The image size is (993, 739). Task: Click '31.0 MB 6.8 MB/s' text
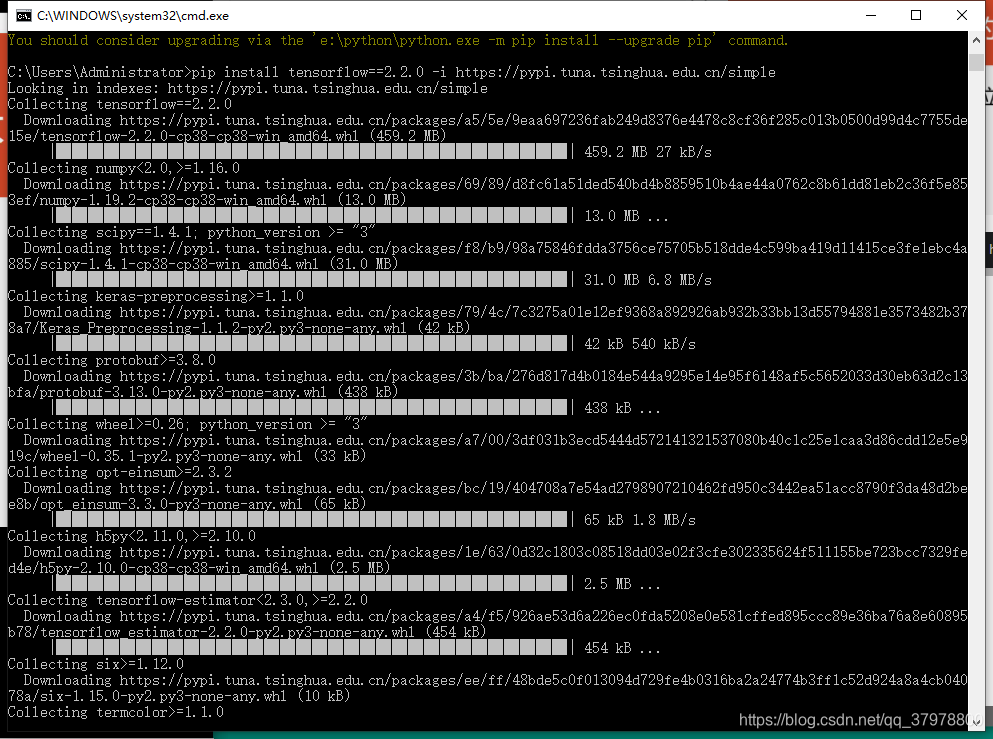(647, 280)
